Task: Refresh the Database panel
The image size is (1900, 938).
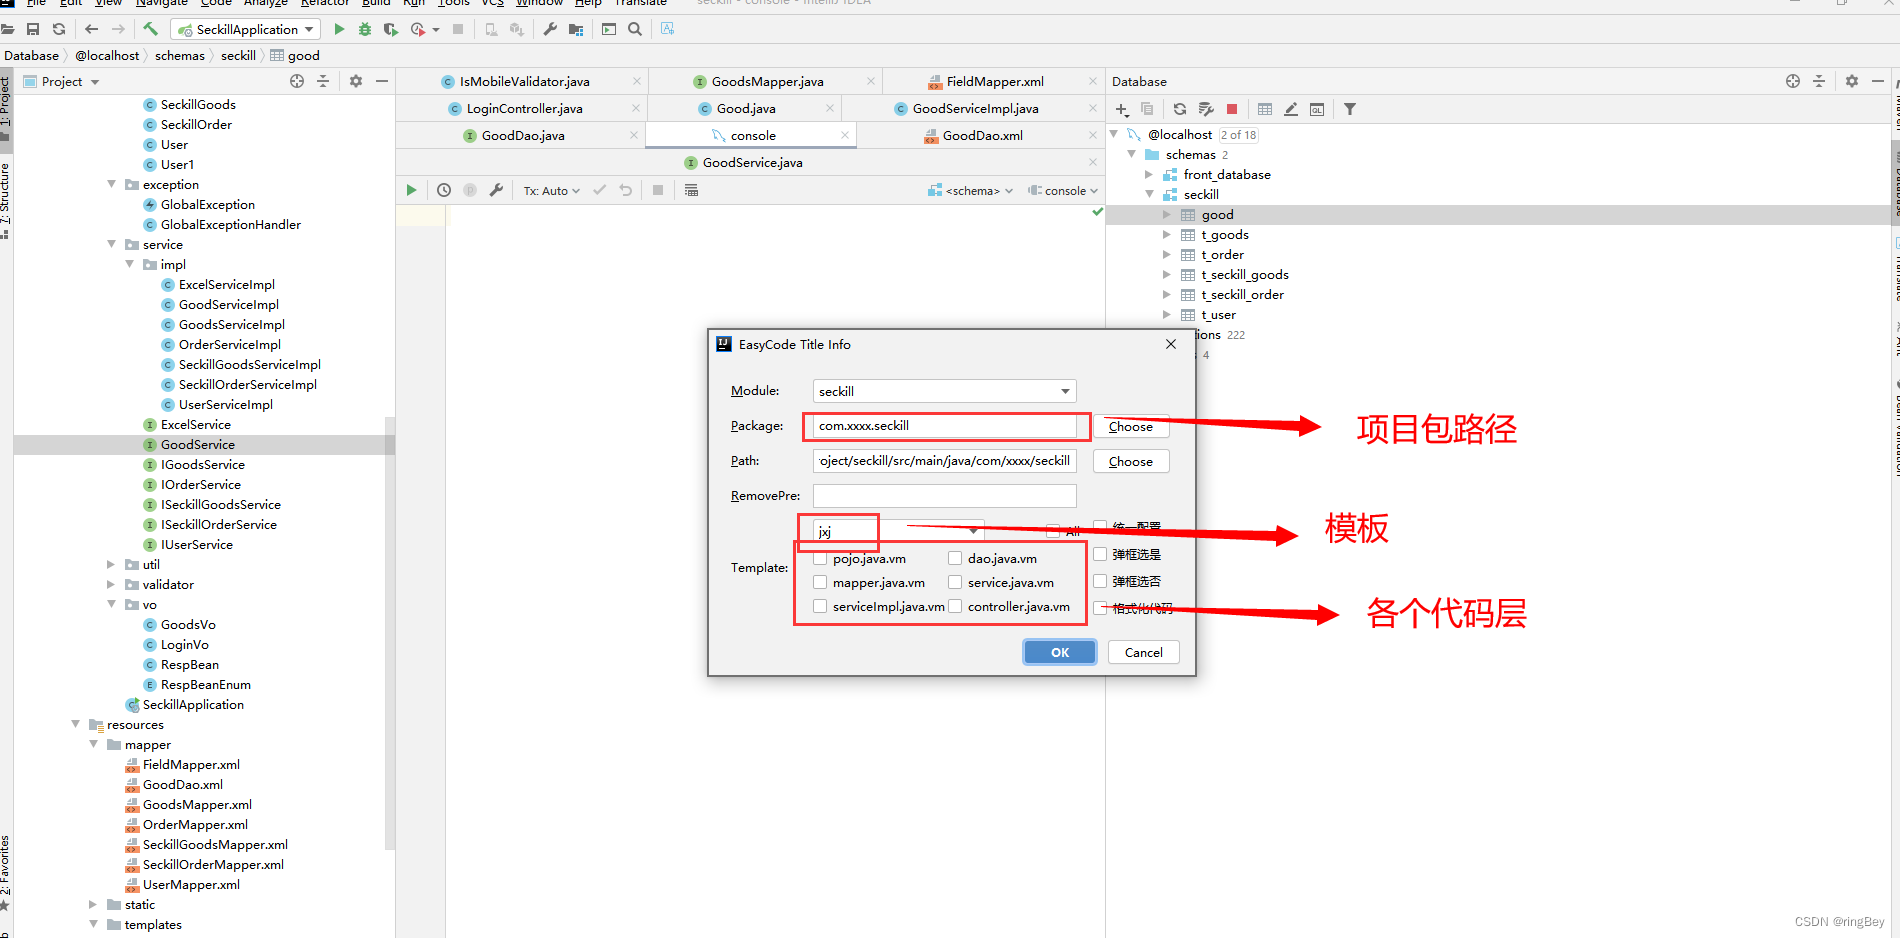Action: pos(1180,109)
